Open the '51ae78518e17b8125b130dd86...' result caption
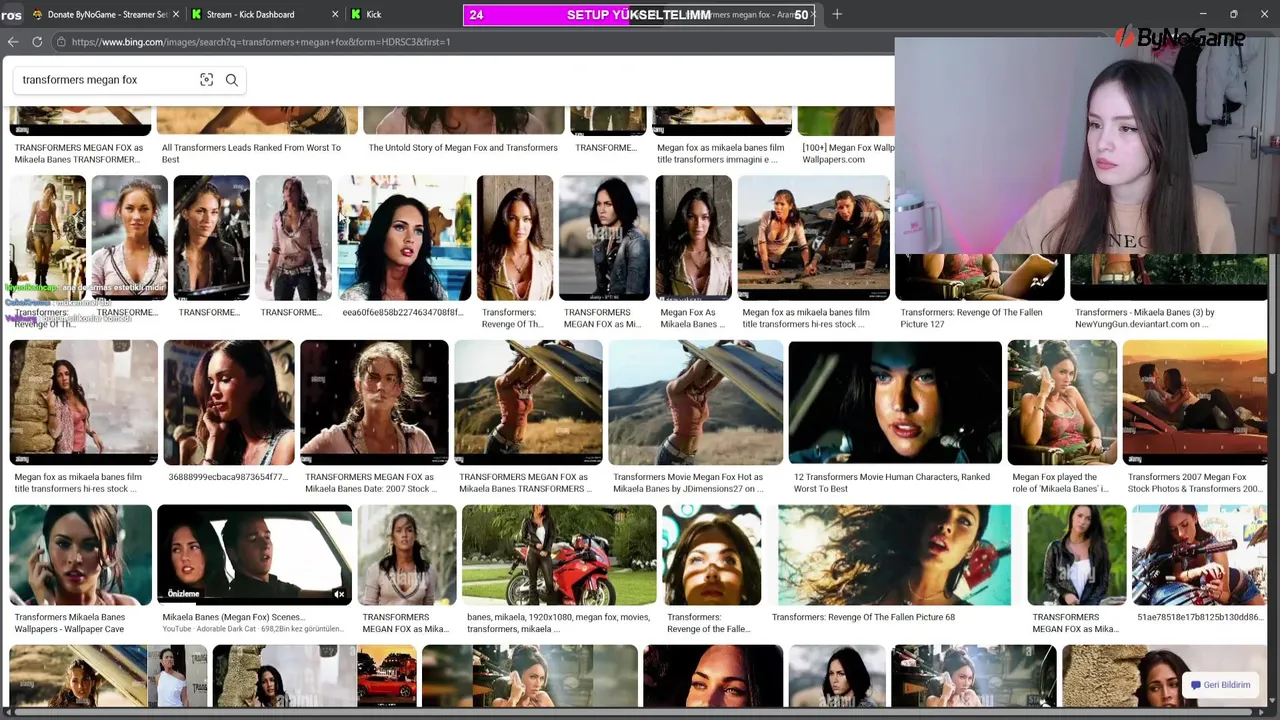Image resolution: width=1280 pixels, height=720 pixels. click(x=1200, y=617)
